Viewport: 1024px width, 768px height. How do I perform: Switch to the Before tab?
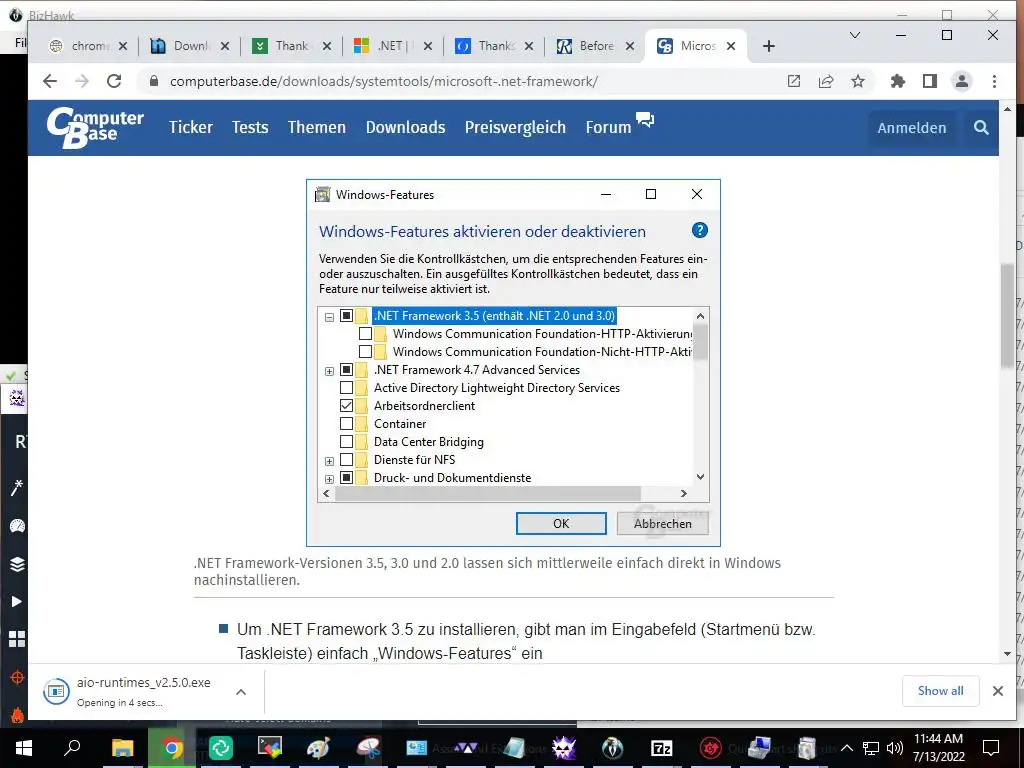(596, 46)
